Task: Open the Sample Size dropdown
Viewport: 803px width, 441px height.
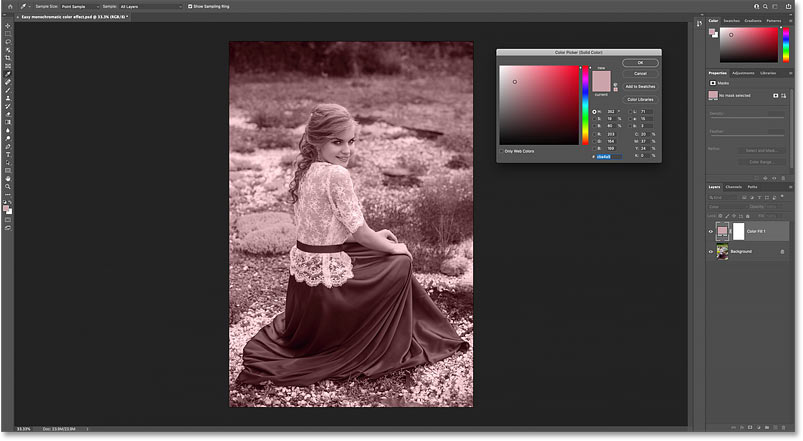Action: (80, 7)
